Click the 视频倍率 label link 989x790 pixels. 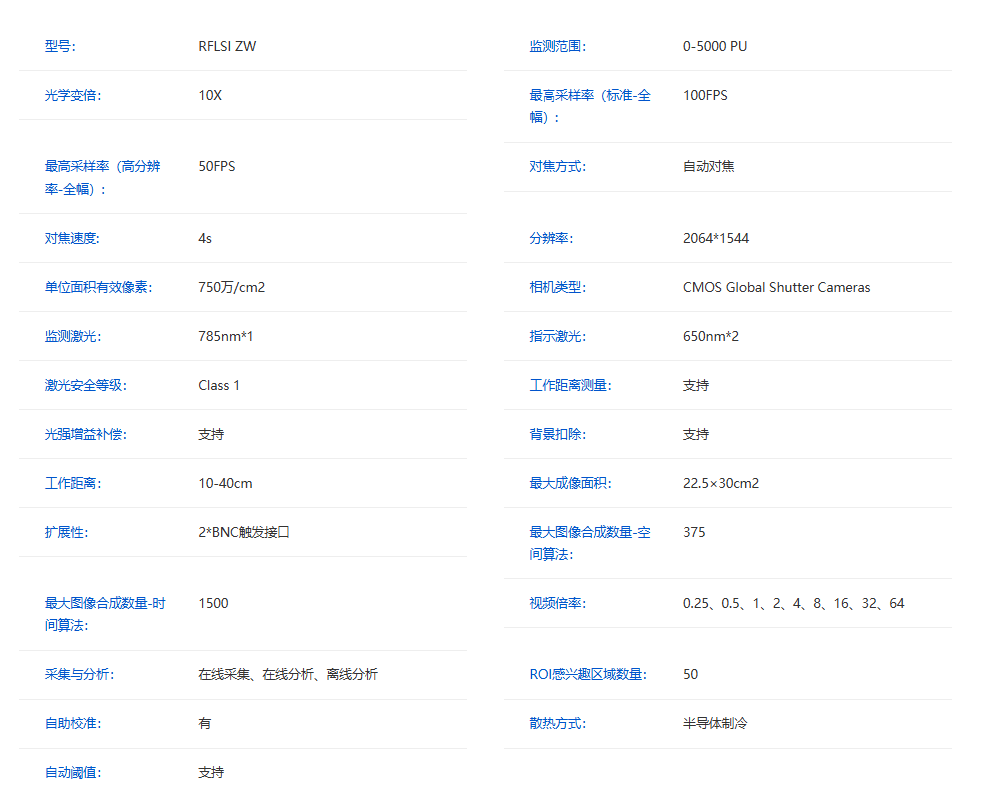(x=556, y=603)
